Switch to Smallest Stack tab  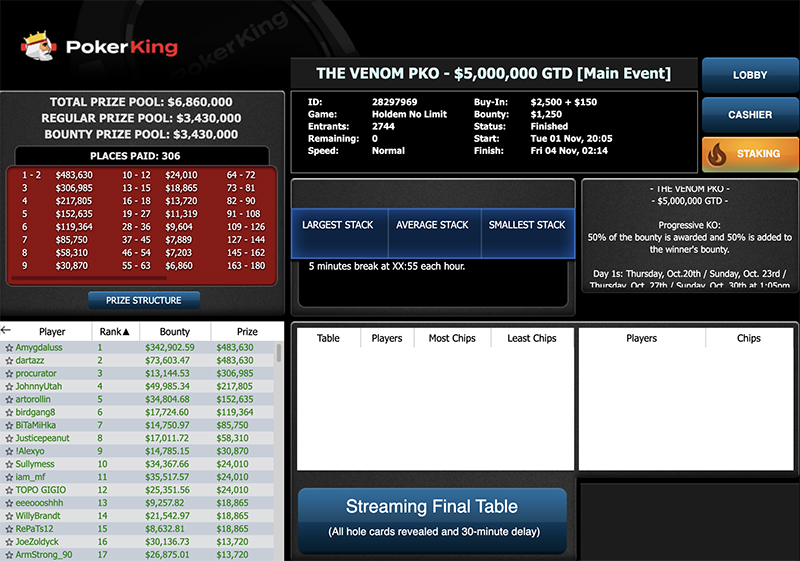pos(527,225)
